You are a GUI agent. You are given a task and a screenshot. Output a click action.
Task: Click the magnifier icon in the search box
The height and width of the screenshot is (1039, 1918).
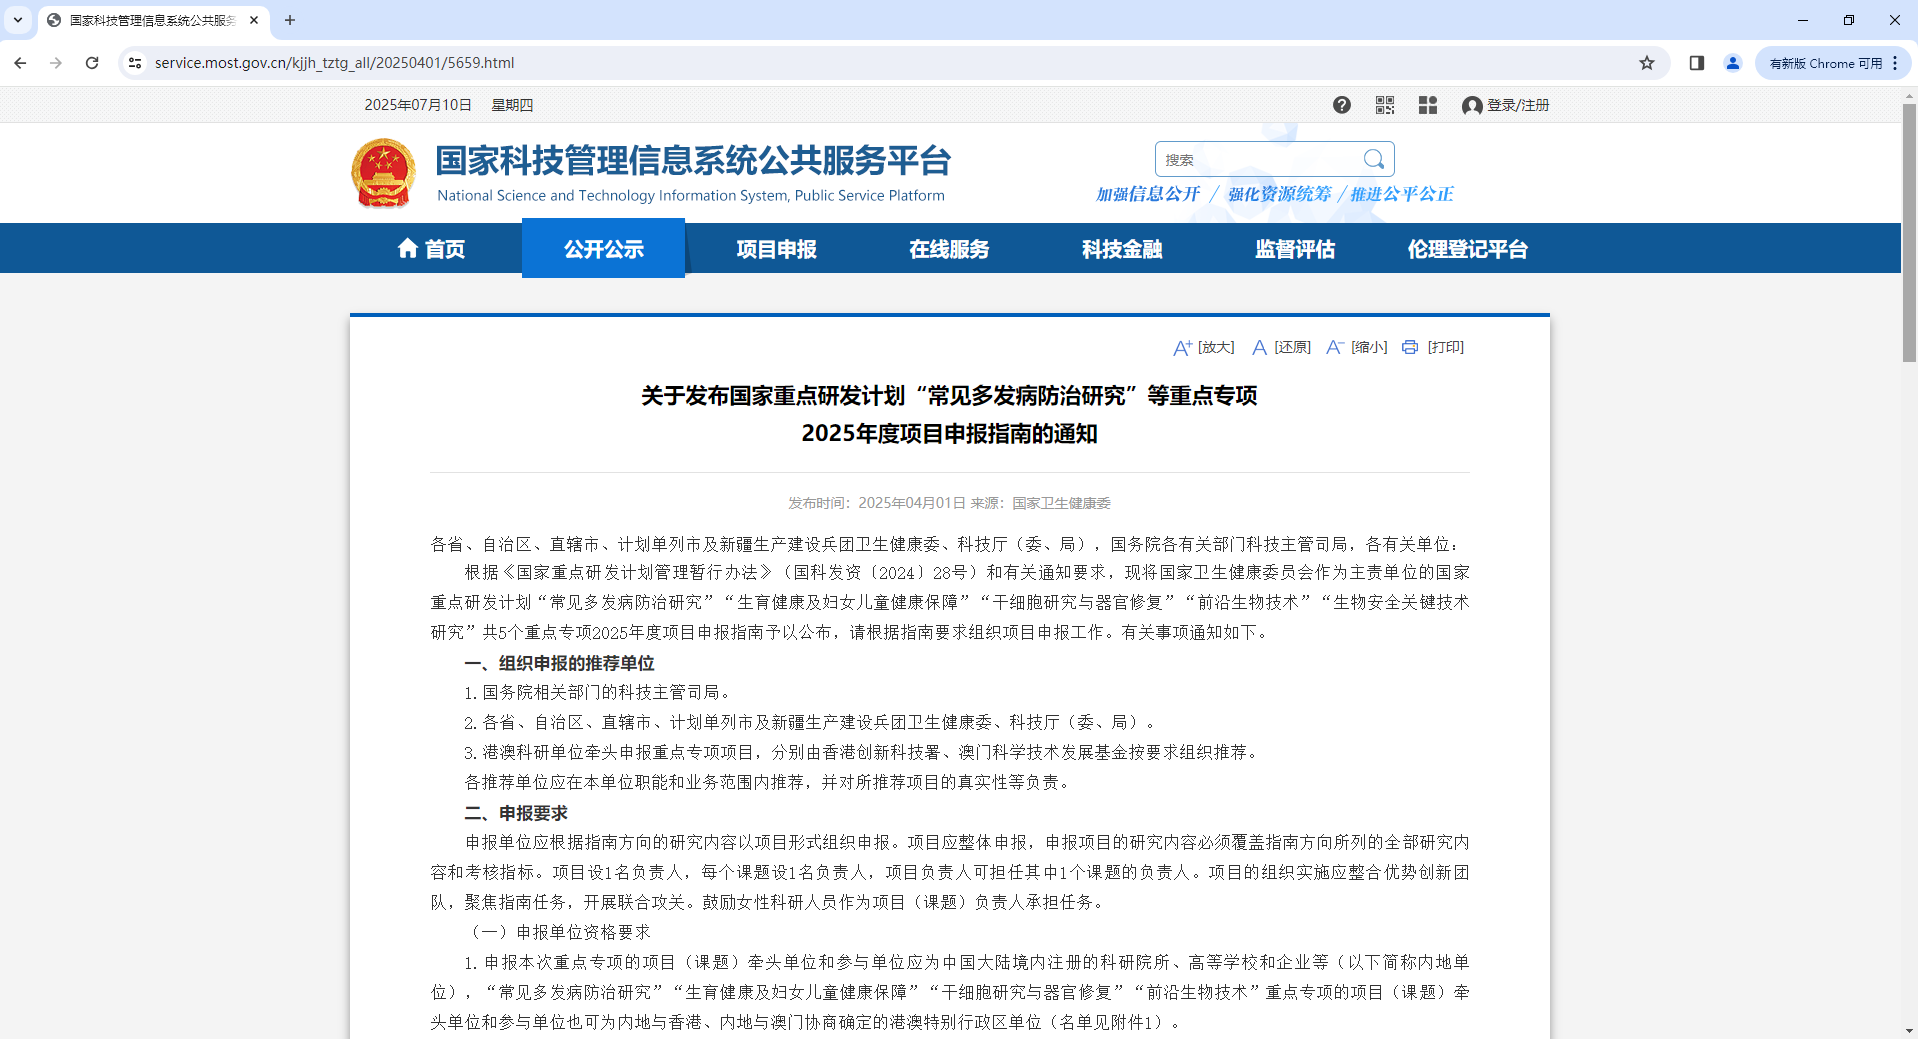[x=1374, y=158]
